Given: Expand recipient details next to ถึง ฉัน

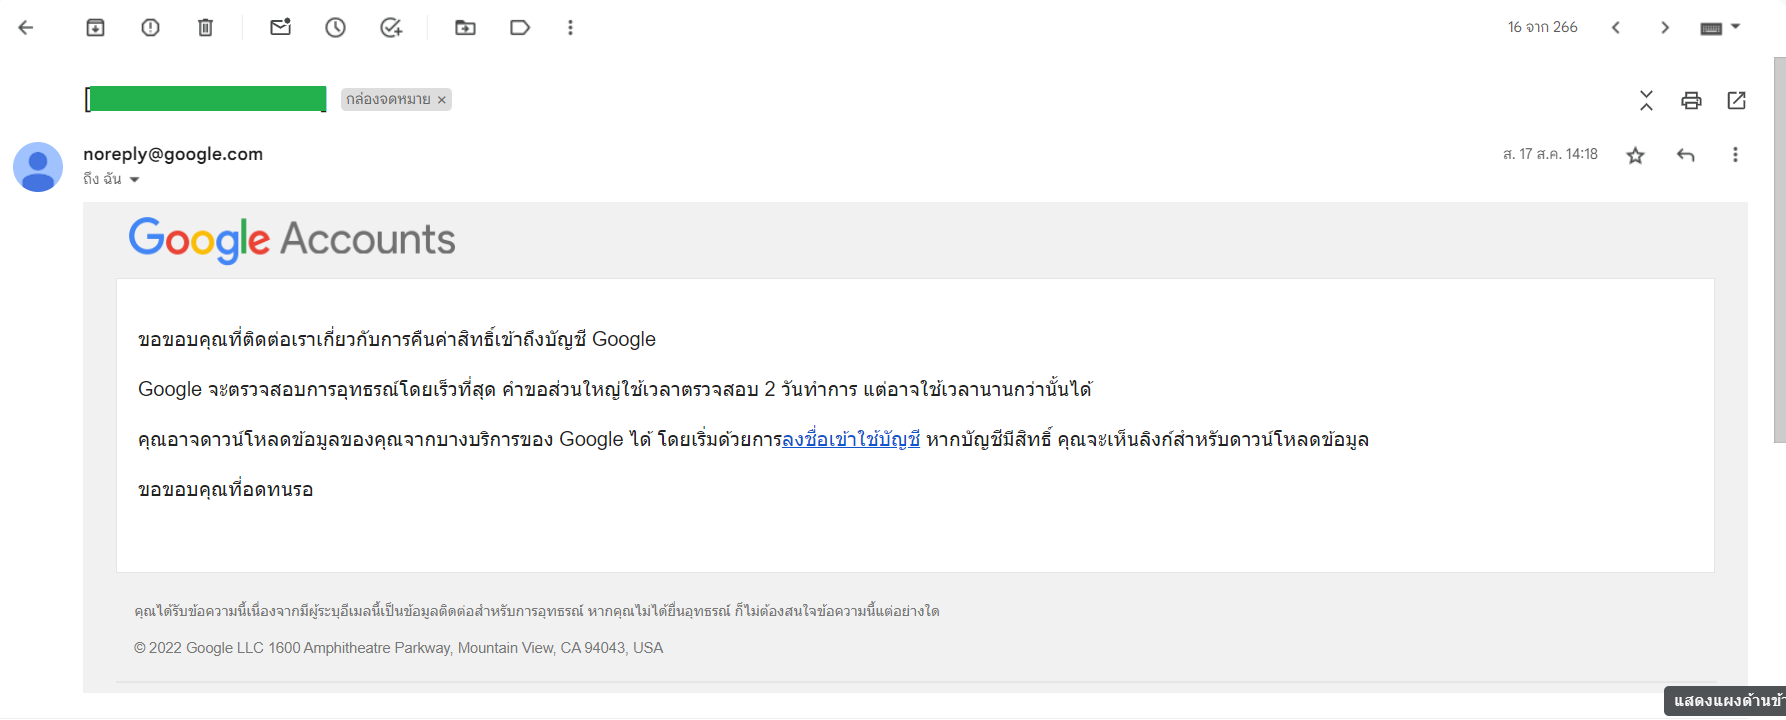Looking at the screenshot, I should tap(134, 180).
